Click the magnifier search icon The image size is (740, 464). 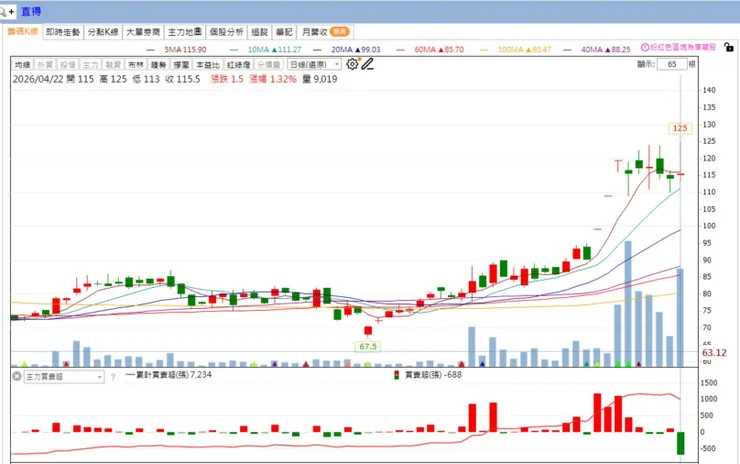click(2, 12)
